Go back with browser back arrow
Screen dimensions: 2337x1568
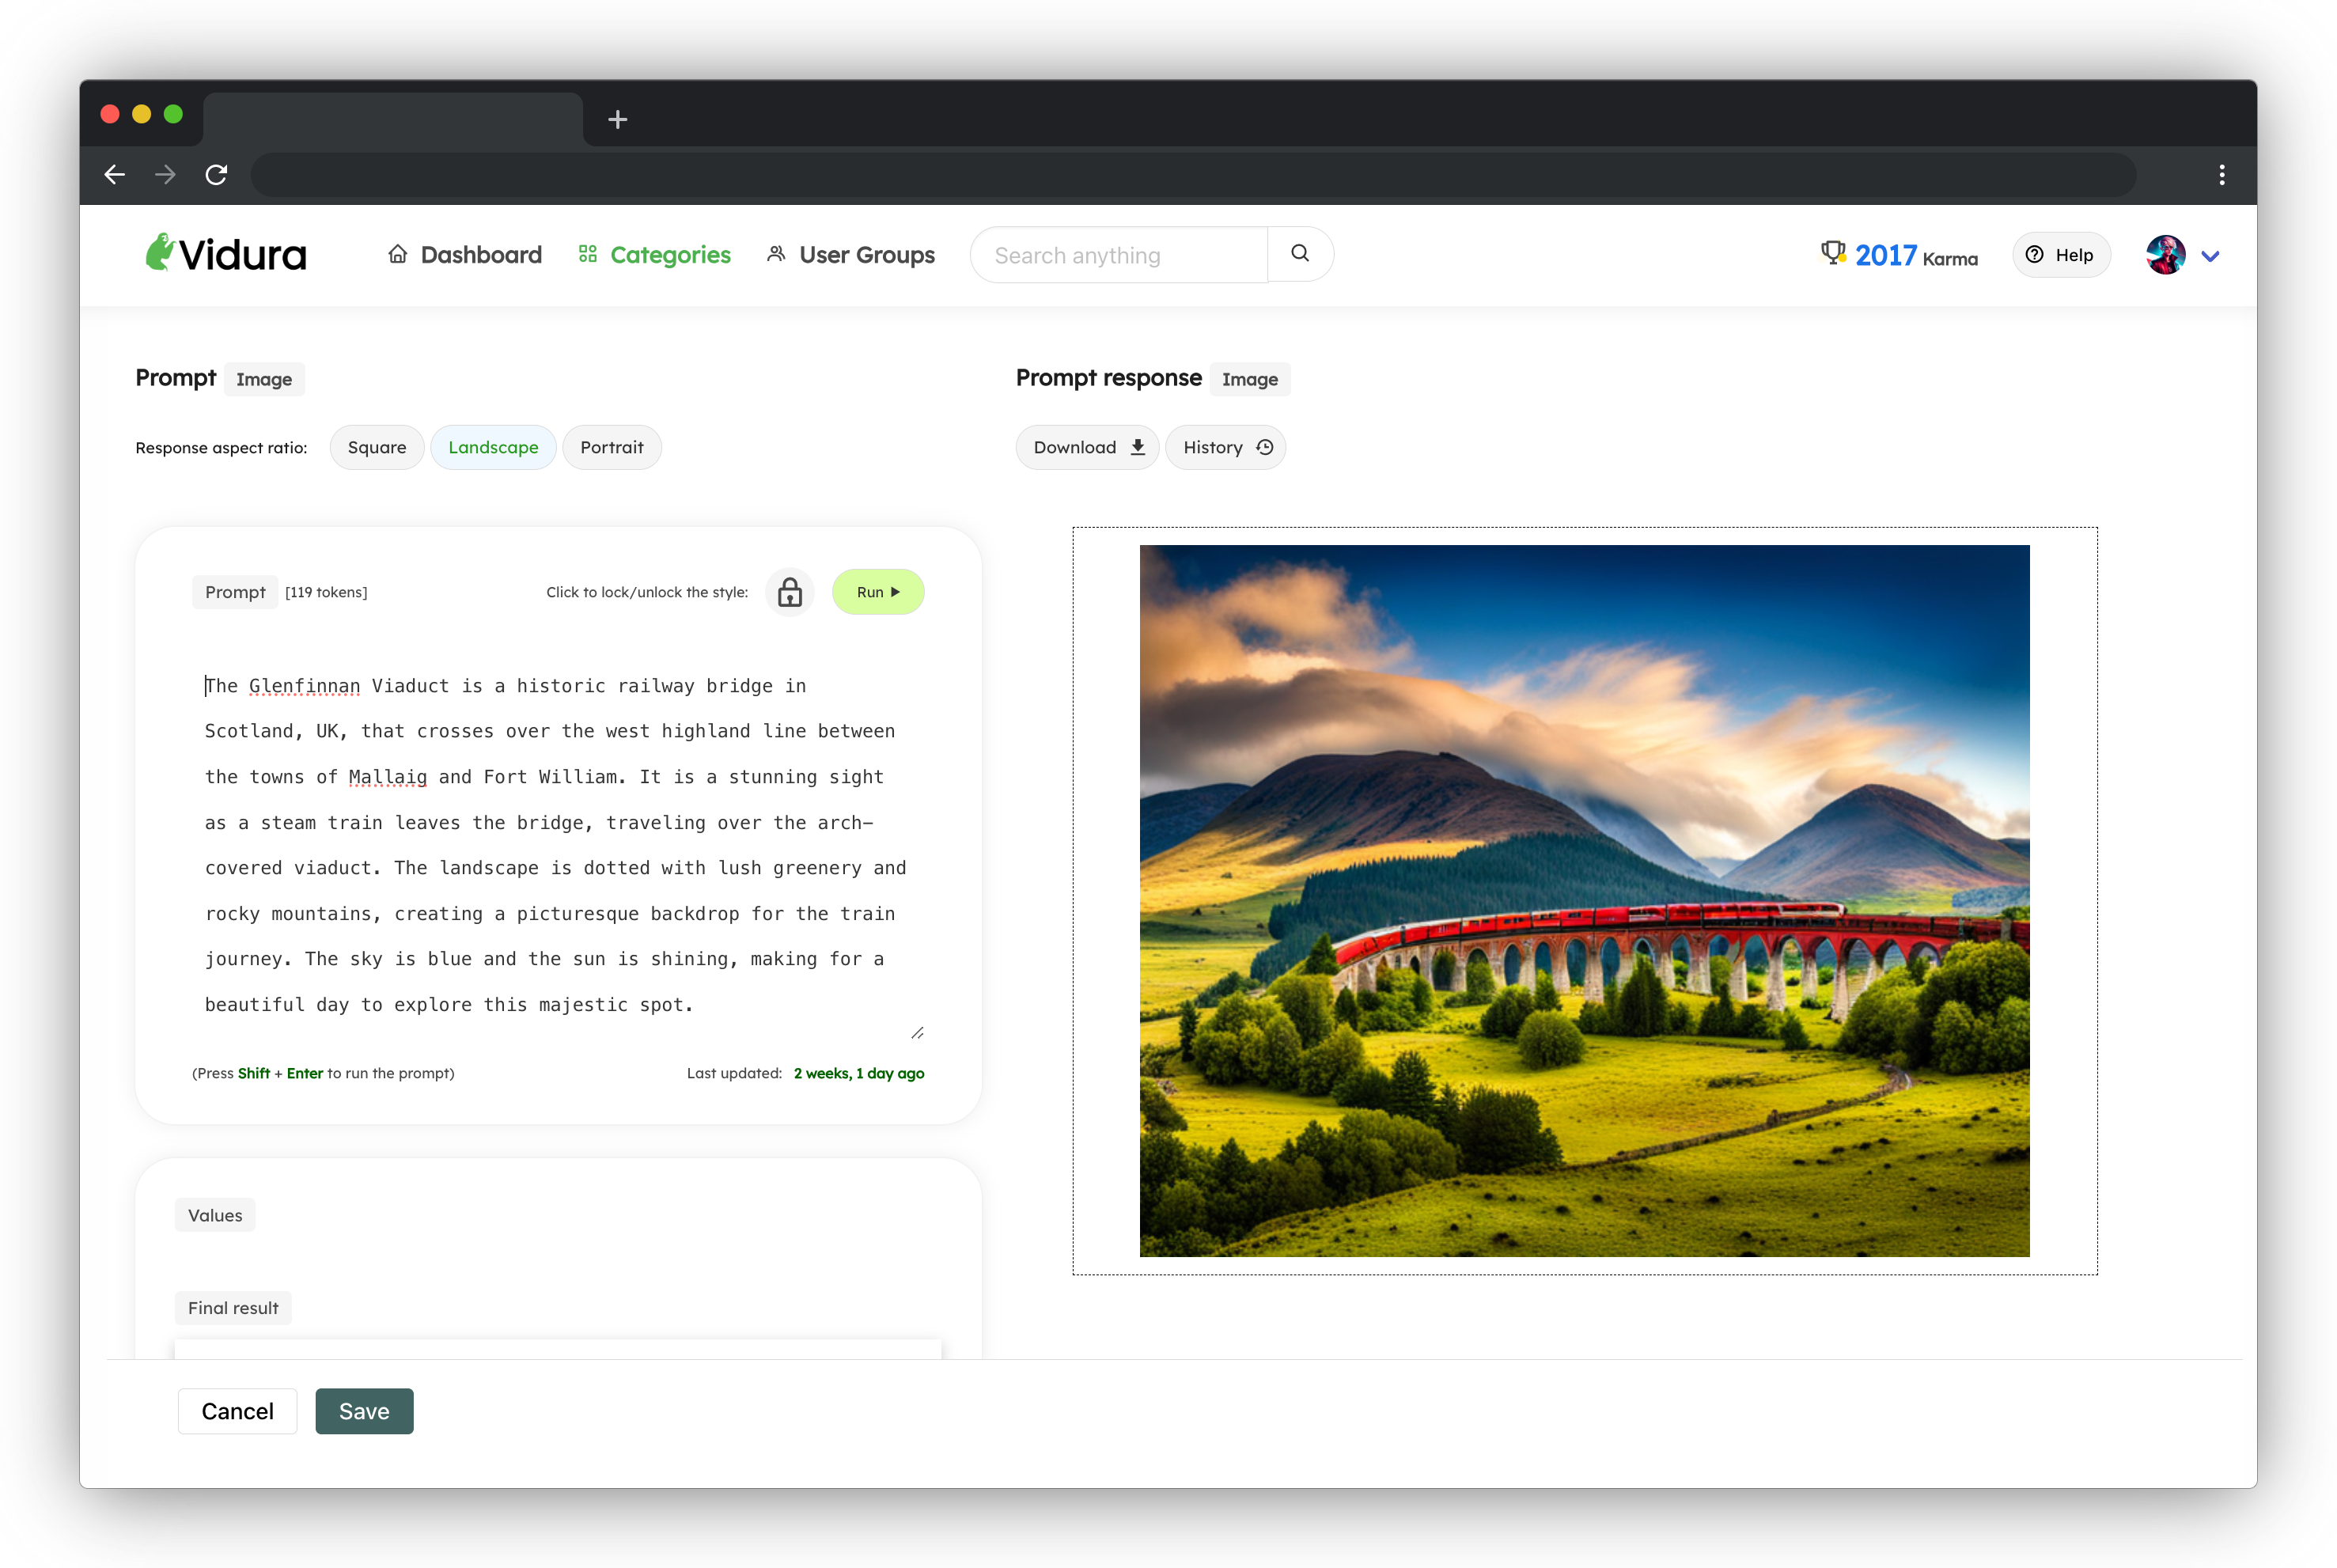(x=115, y=175)
